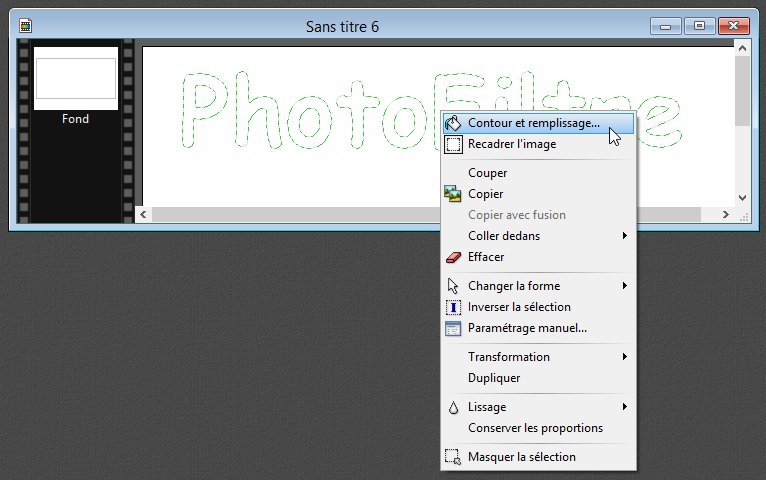Click the document icon in the Sans titre 6 title bar

[25, 25]
